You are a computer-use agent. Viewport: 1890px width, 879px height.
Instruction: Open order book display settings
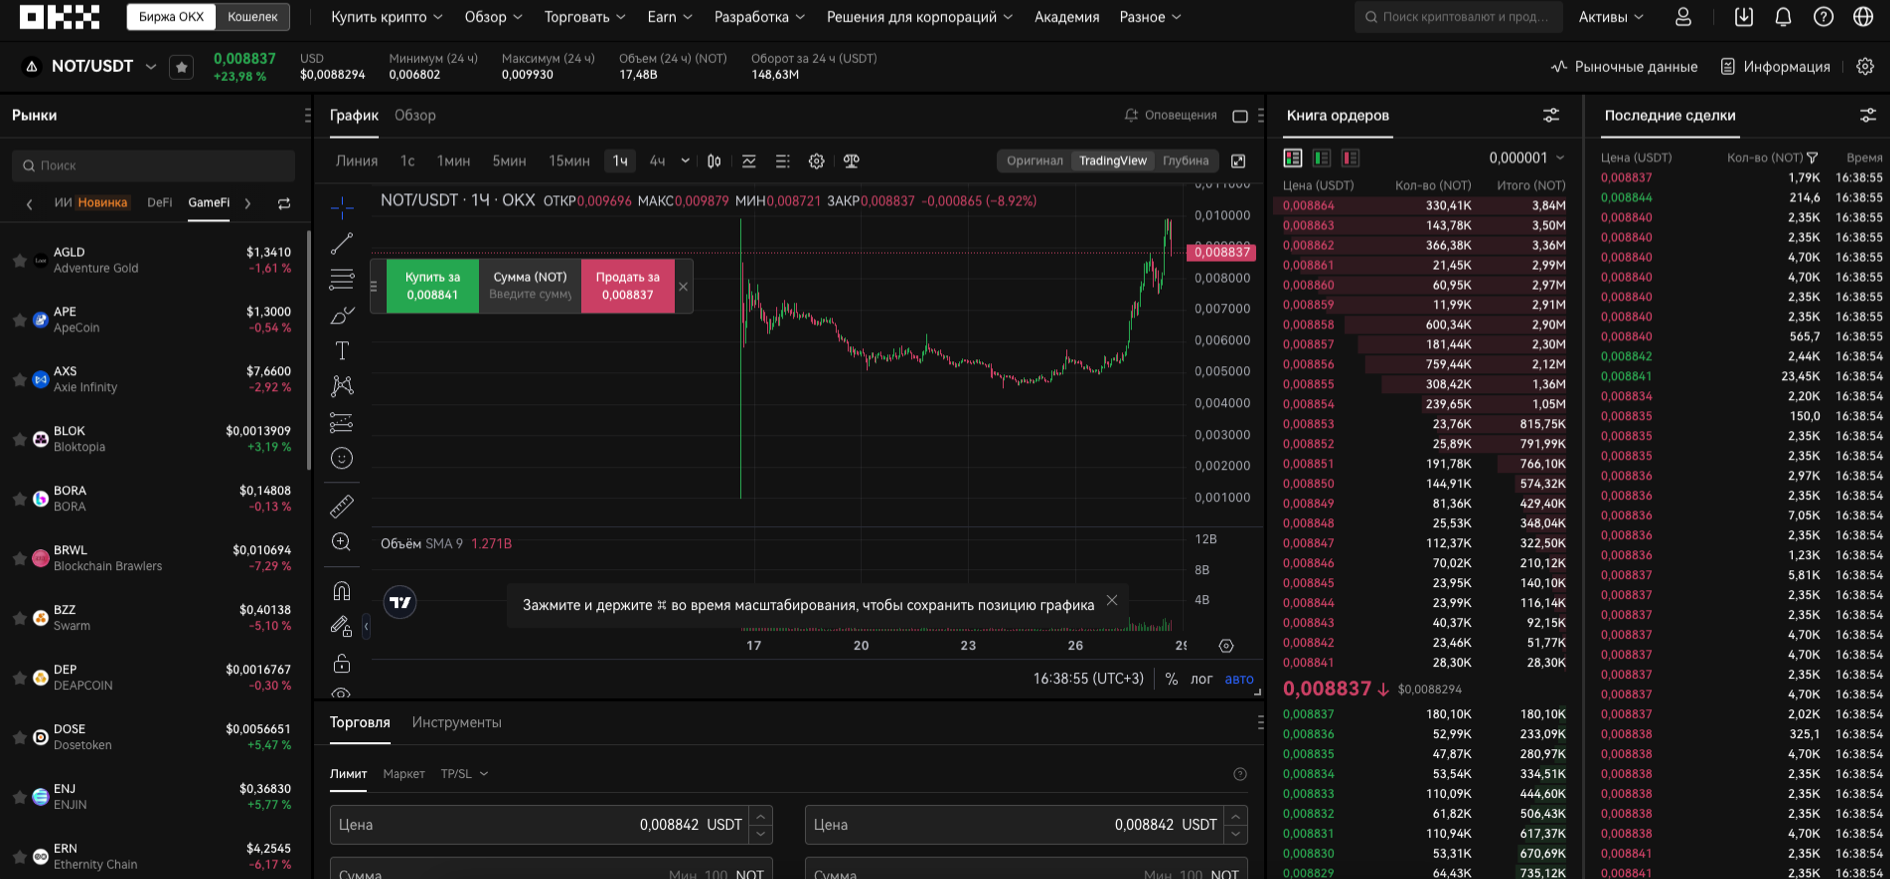(x=1551, y=116)
